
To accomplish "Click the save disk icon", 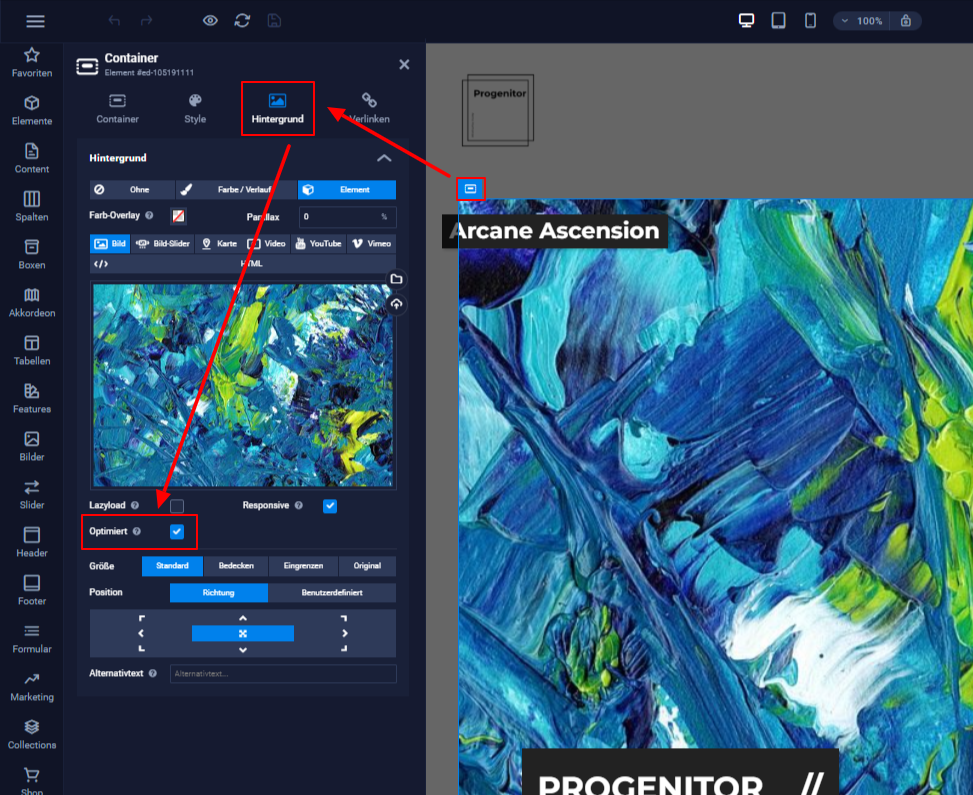I will (274, 21).
